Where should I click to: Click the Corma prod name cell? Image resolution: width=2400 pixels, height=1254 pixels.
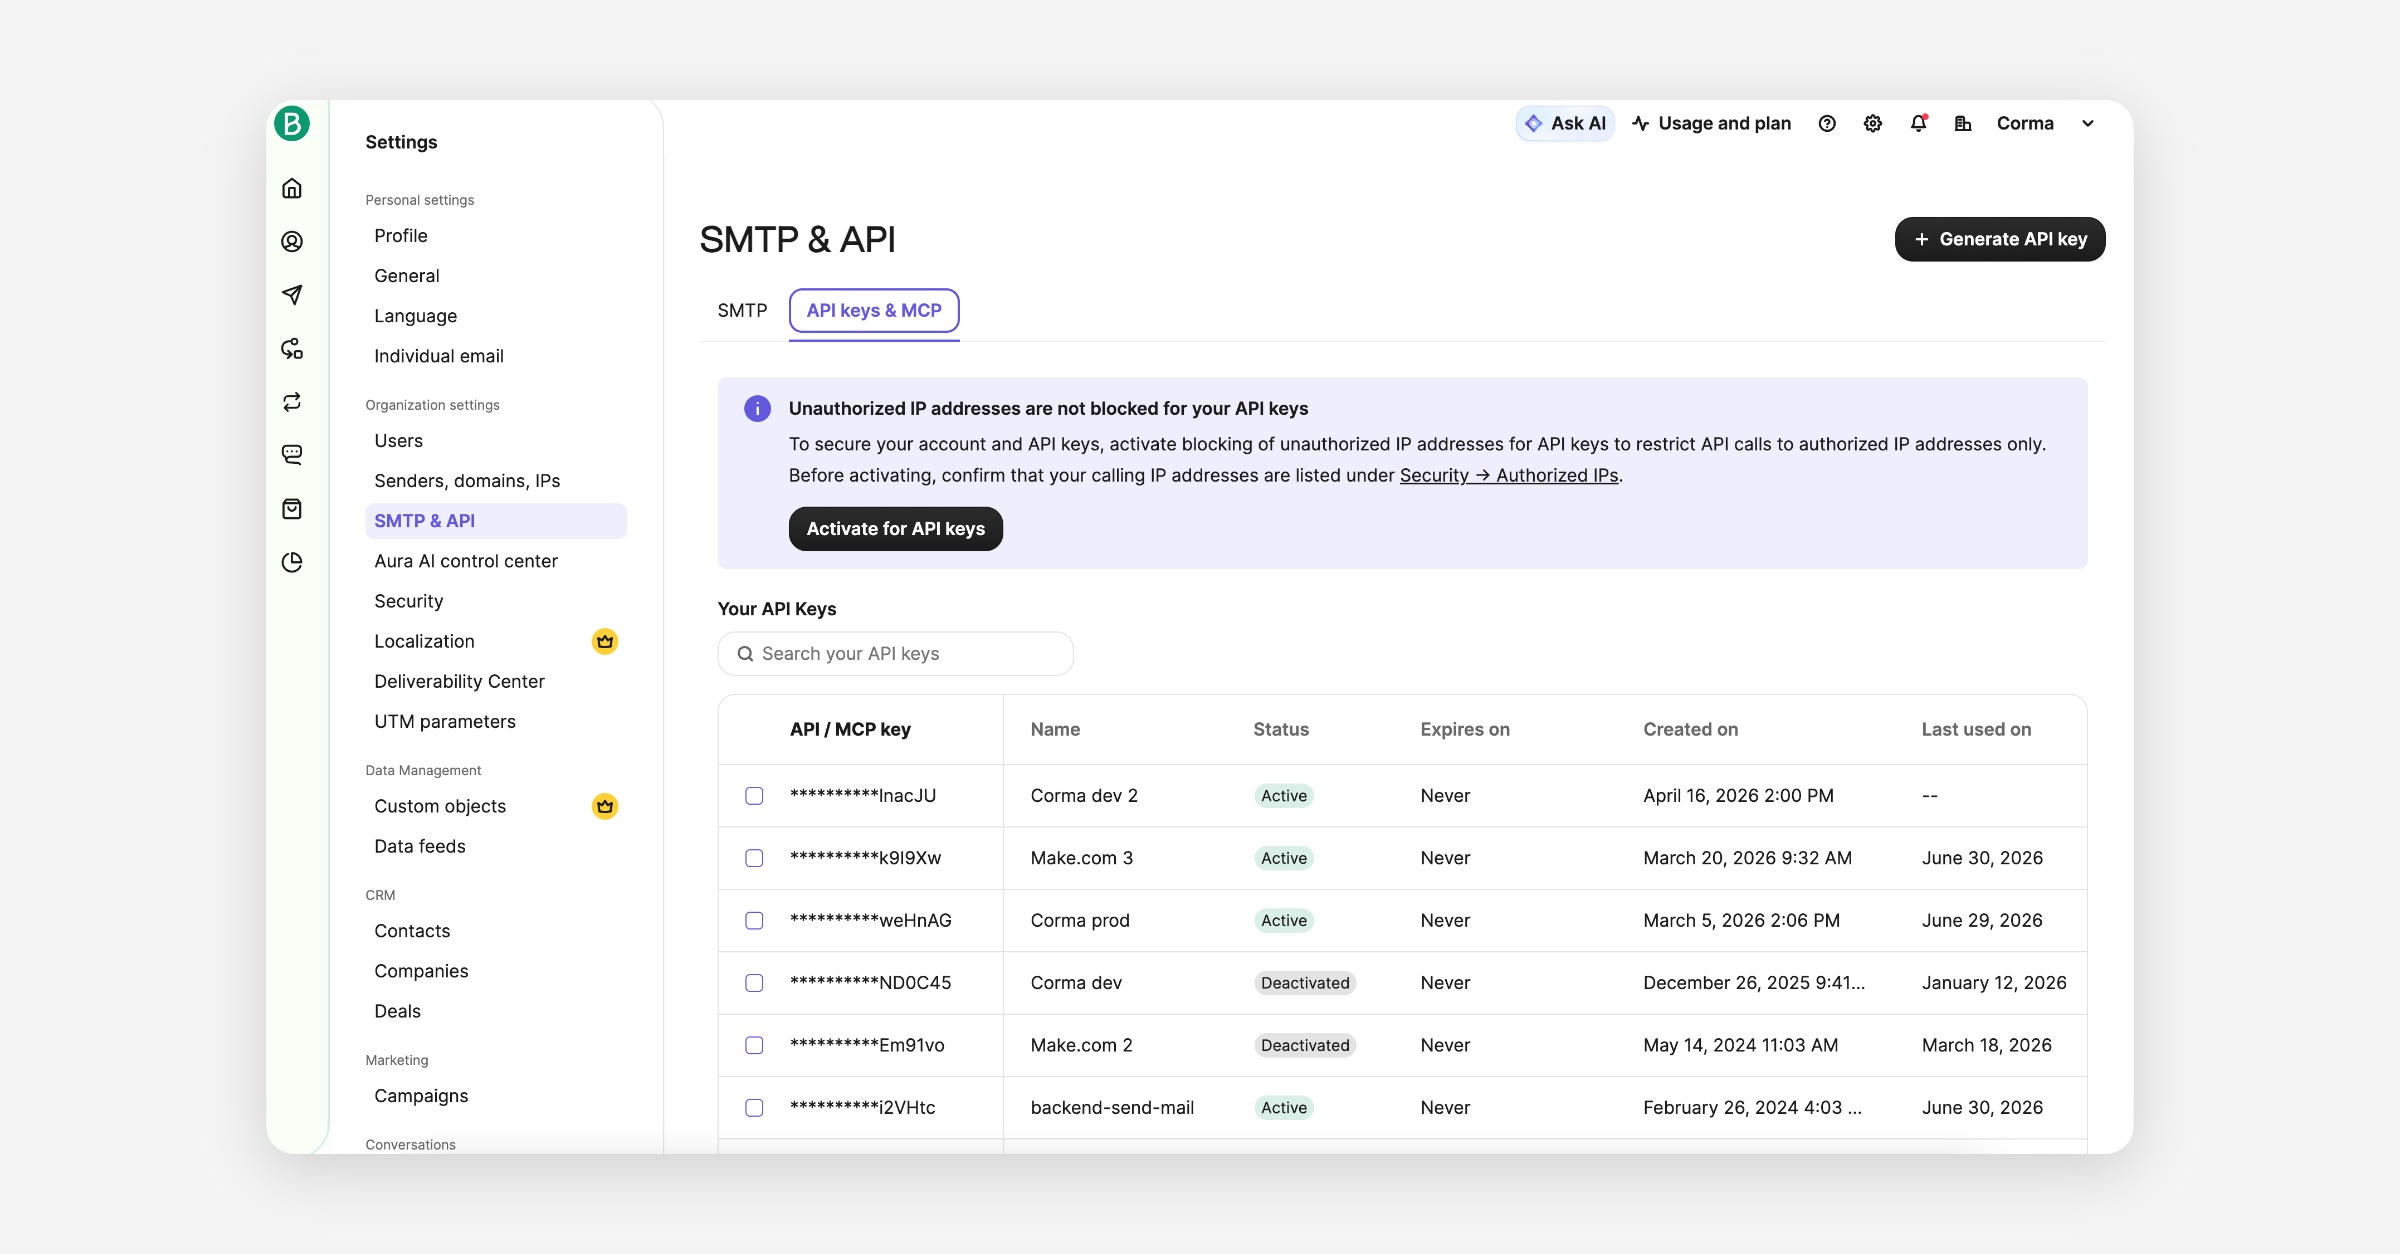1080,921
